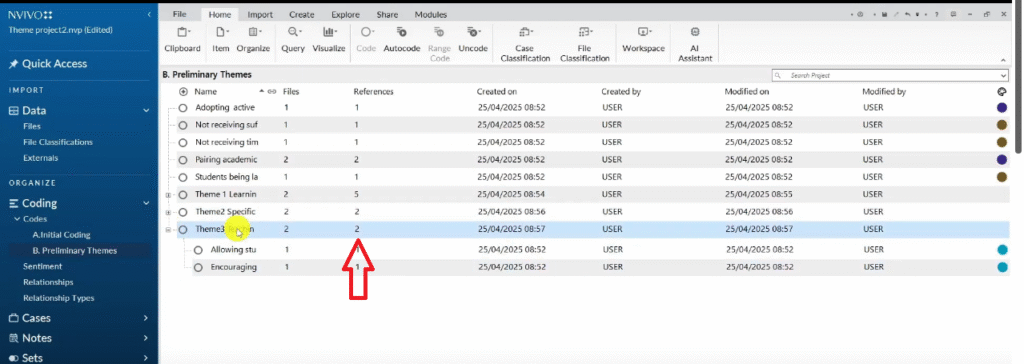Collapse the navigation sidebar arrow
1024x364 pixels.
point(149,14)
